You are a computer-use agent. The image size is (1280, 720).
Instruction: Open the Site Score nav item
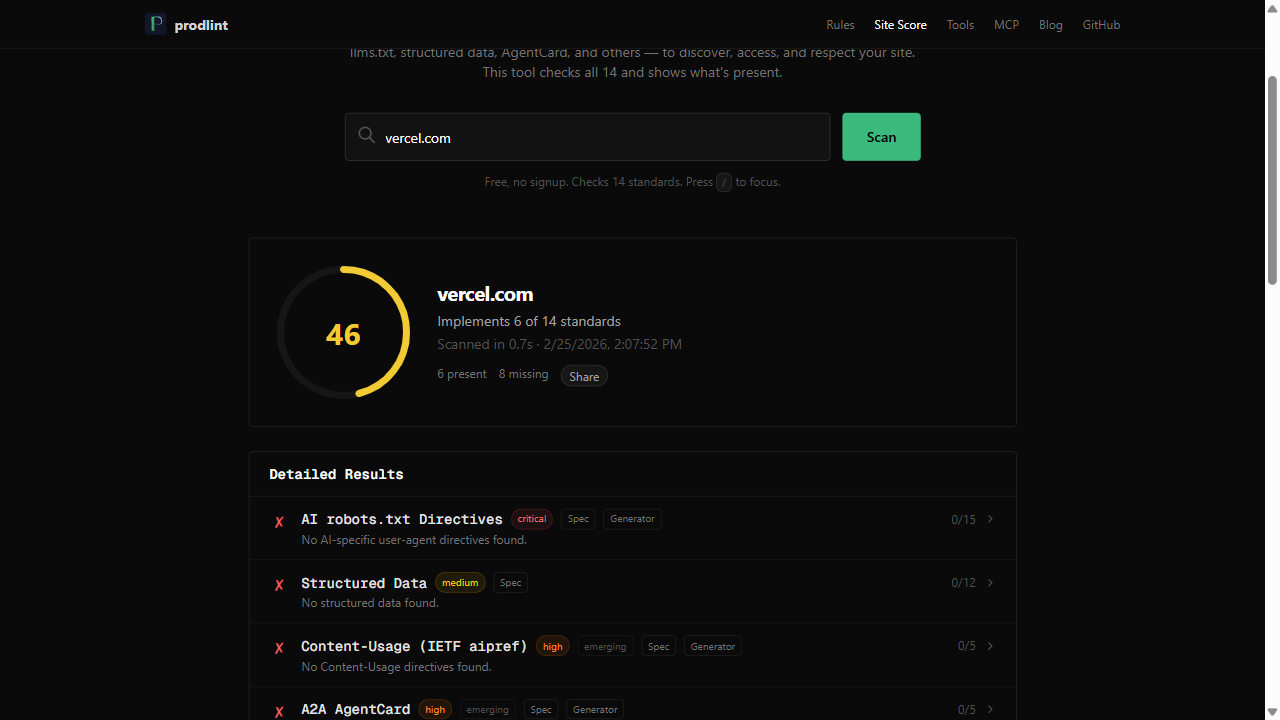click(900, 25)
